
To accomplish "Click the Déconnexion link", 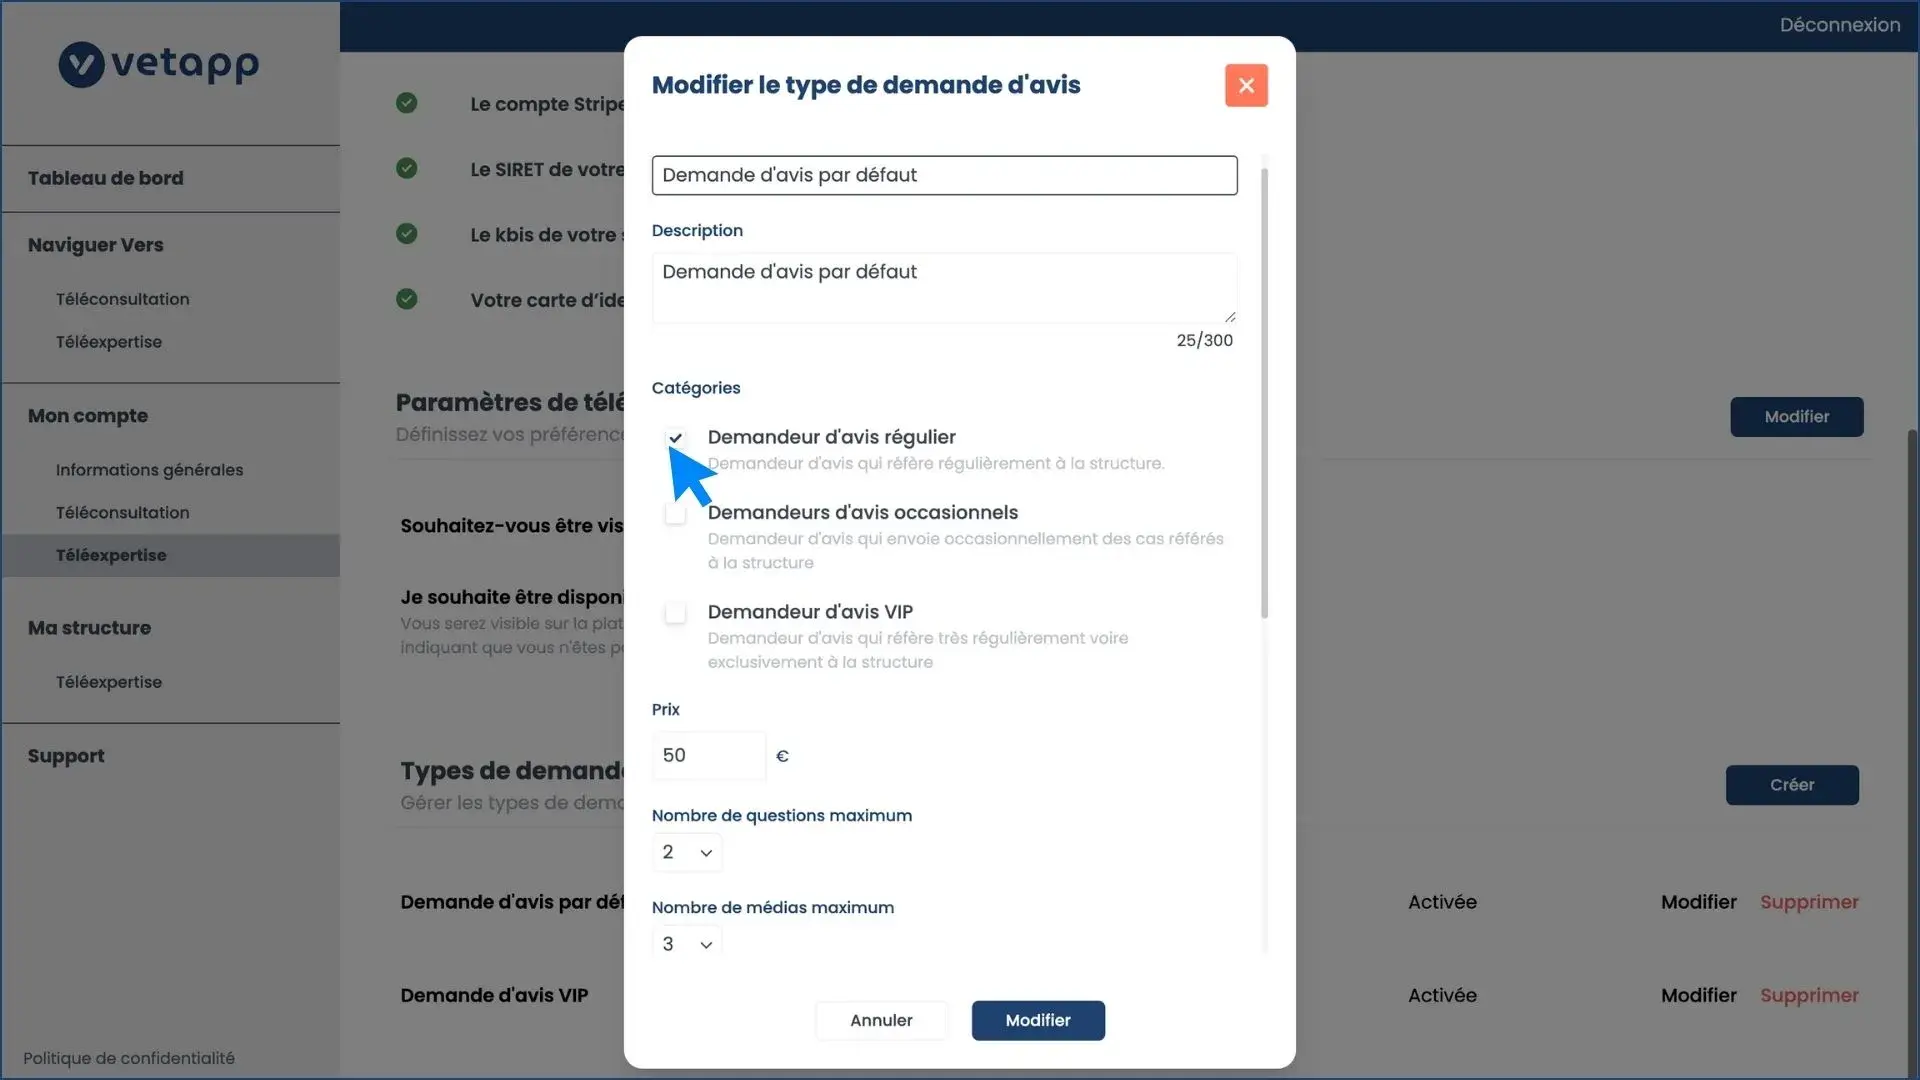I will (1839, 25).
